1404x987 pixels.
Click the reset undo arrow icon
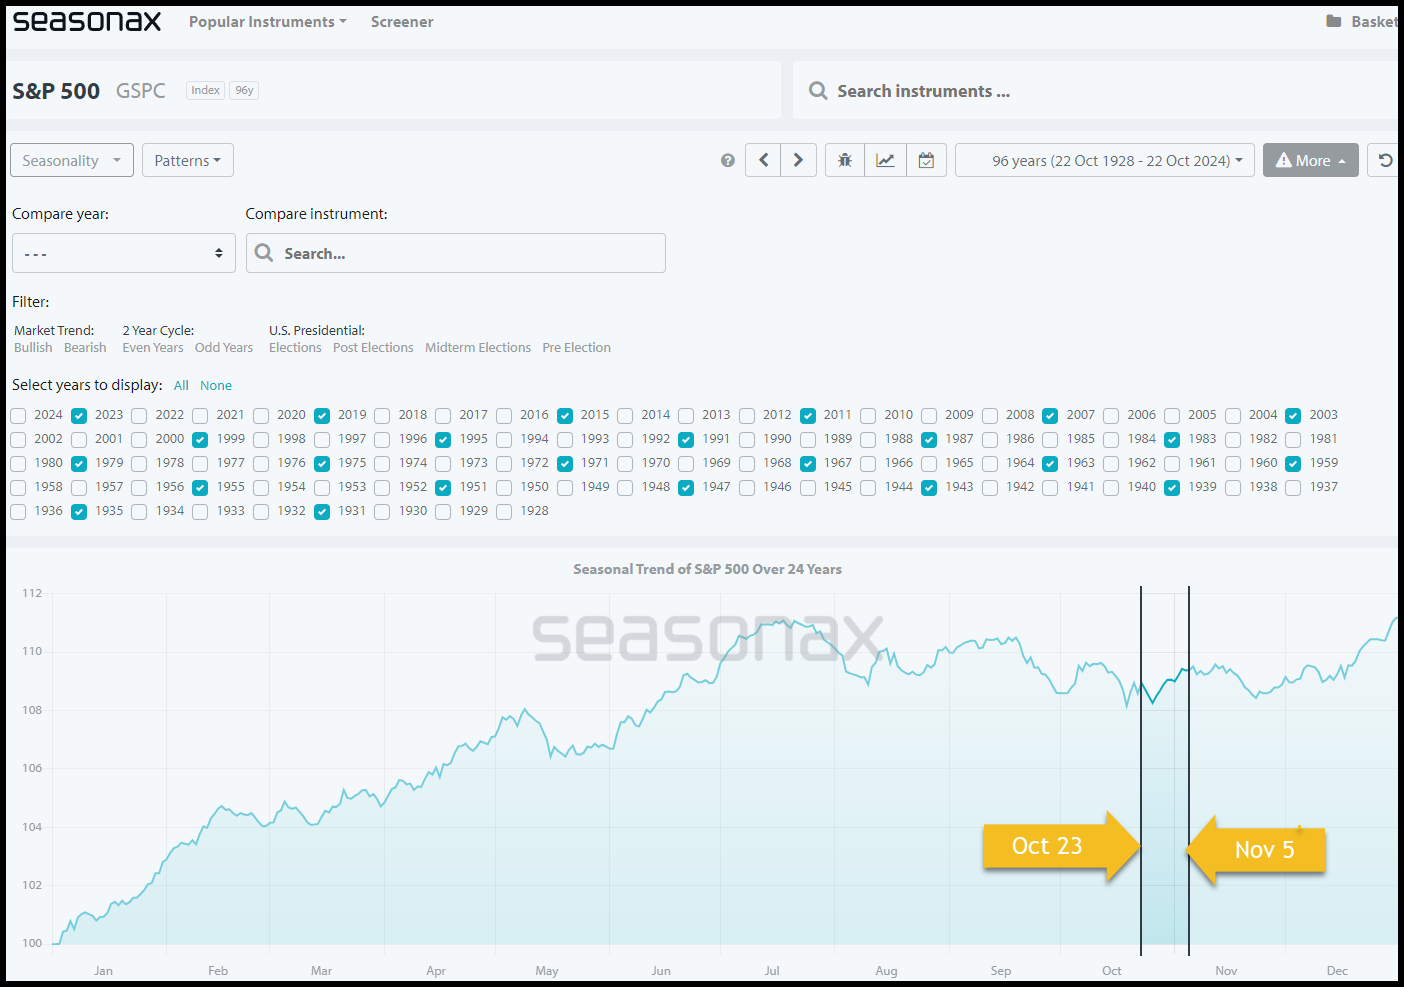click(x=1385, y=160)
